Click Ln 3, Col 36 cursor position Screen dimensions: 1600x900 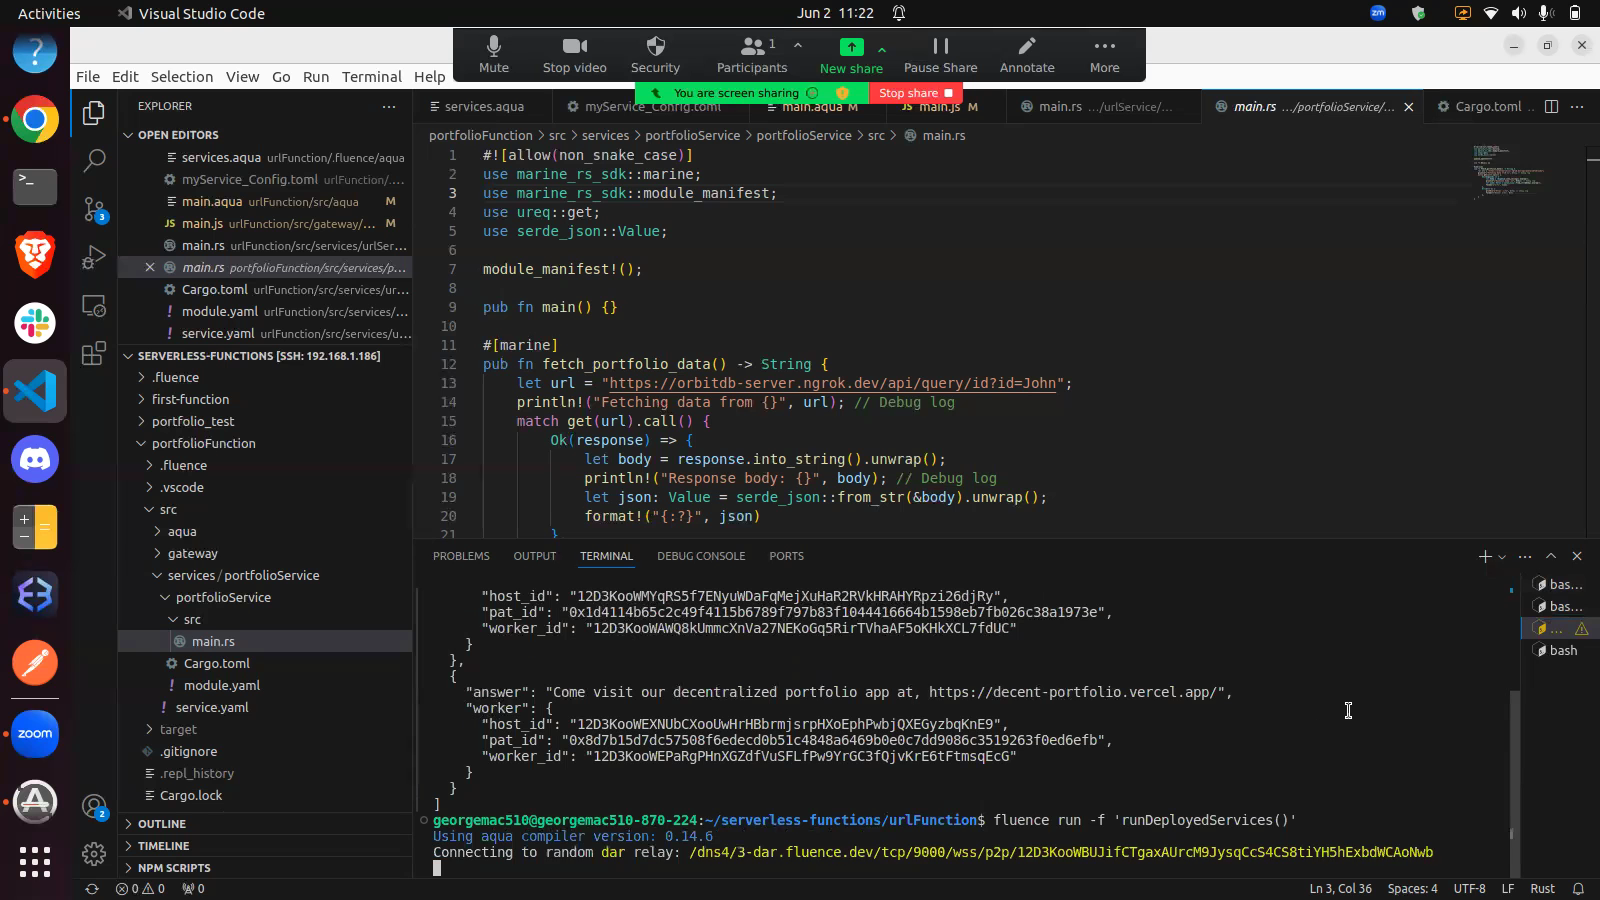pyautogui.click(x=1340, y=888)
